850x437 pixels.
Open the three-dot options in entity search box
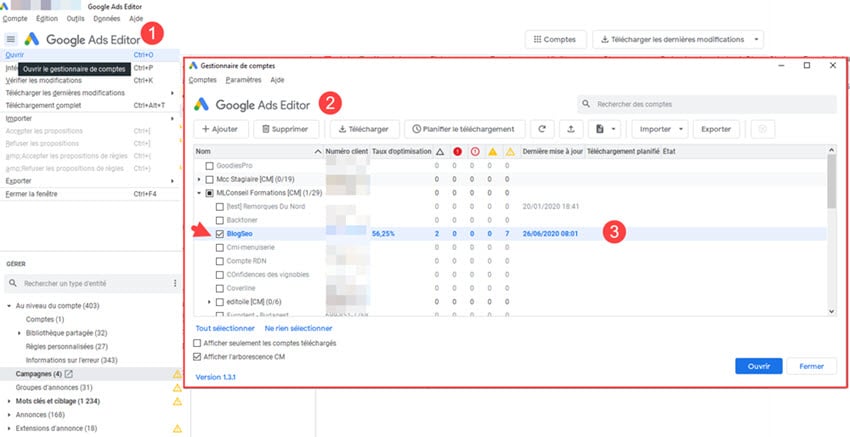(175, 284)
